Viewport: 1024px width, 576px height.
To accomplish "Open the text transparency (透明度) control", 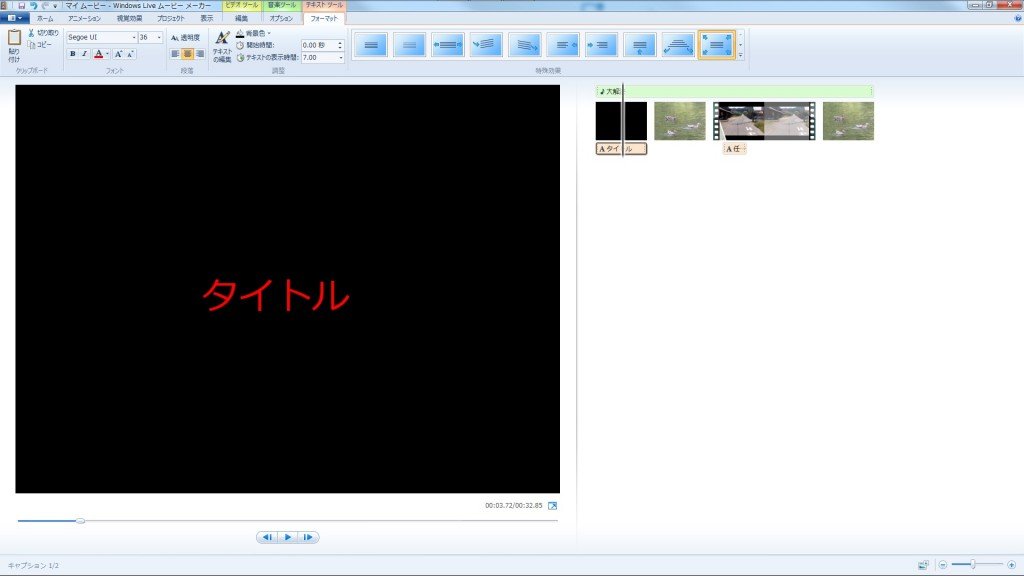I will tap(185, 38).
